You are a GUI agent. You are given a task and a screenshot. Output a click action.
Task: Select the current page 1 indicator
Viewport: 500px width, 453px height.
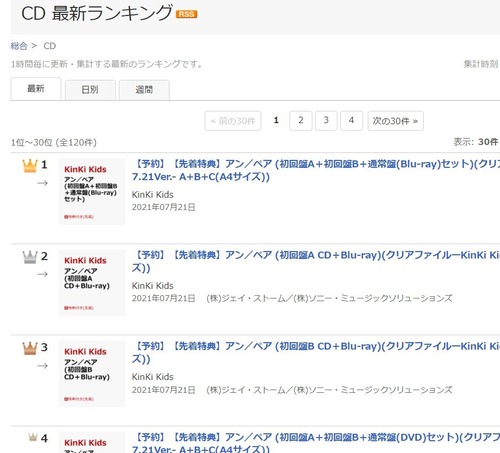(x=276, y=120)
